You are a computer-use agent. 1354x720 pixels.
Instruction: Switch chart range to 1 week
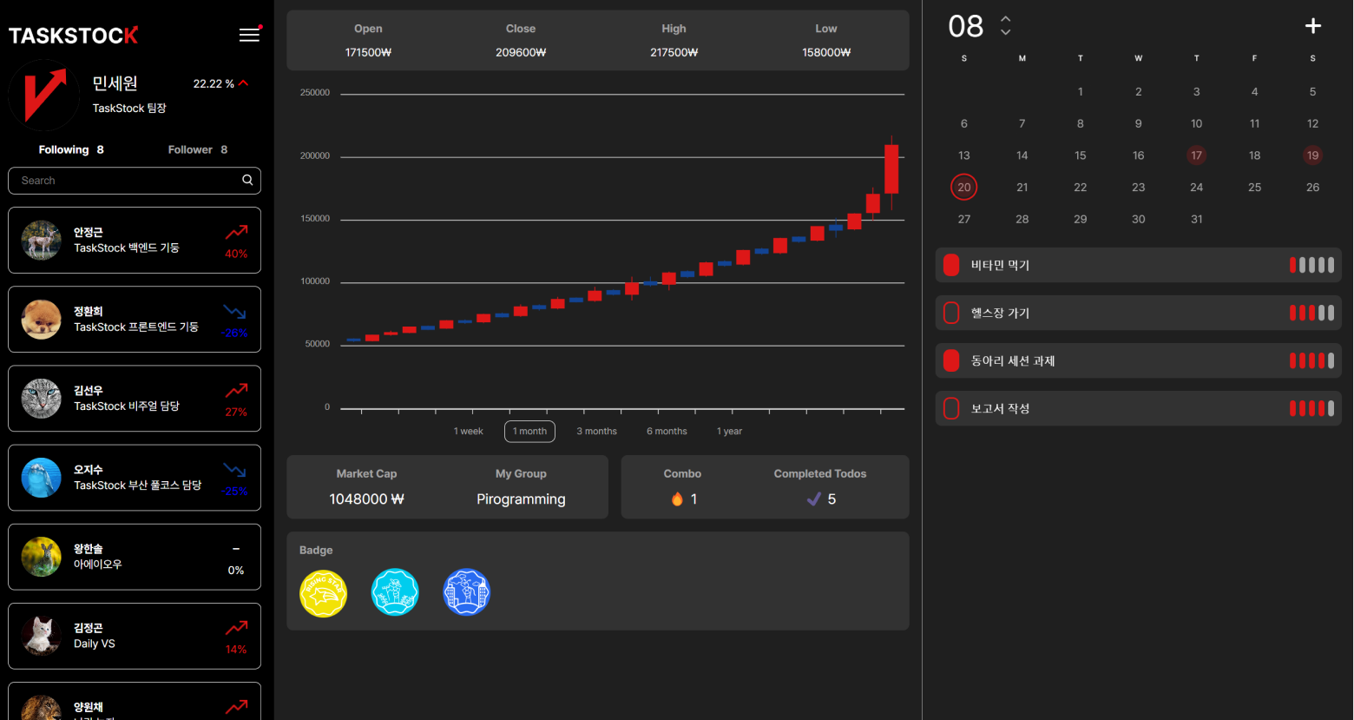[468, 431]
